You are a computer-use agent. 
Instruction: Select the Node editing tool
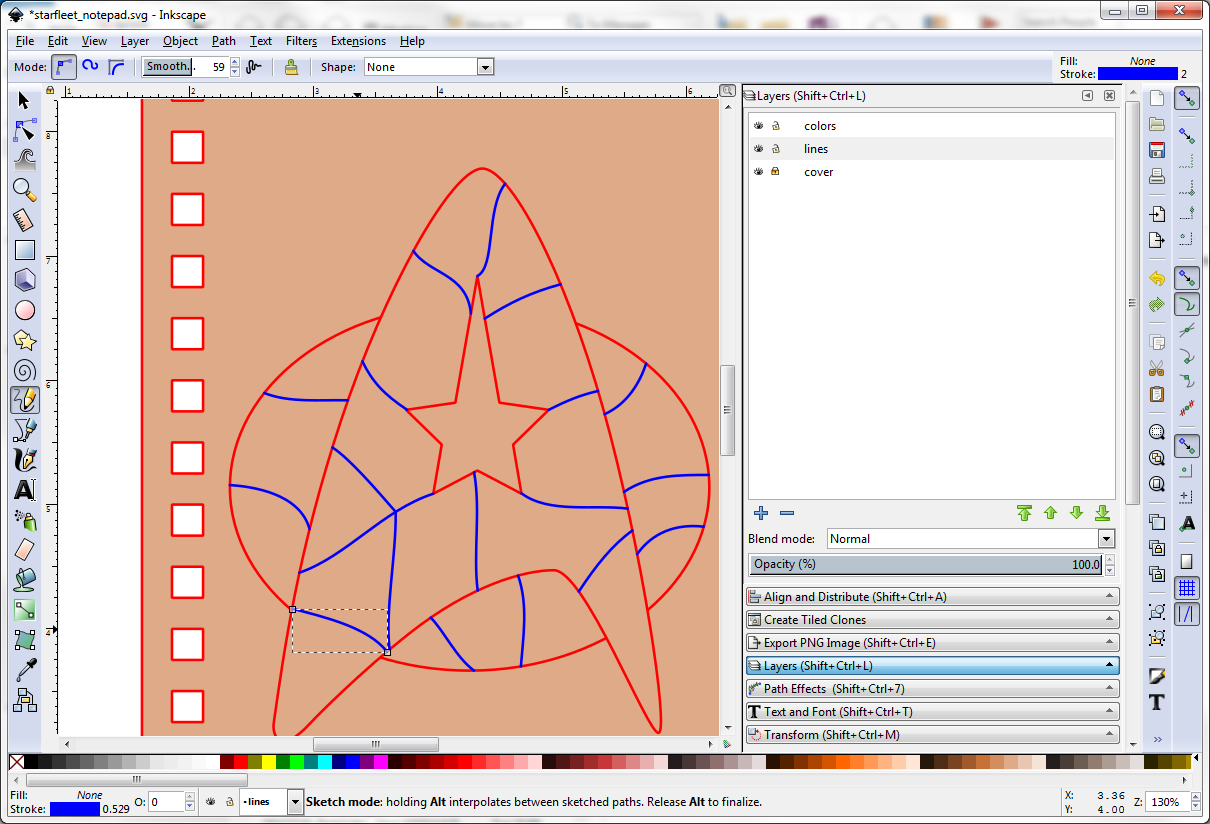point(24,130)
